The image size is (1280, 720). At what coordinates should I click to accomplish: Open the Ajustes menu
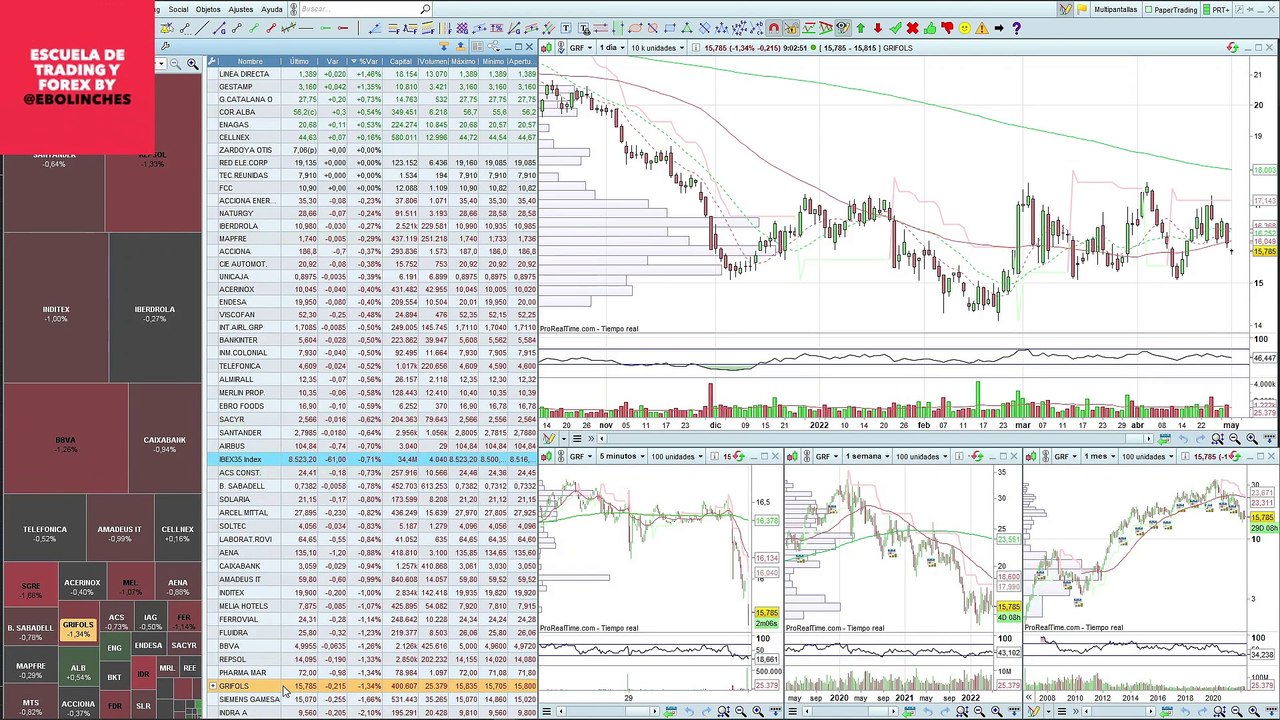241,9
